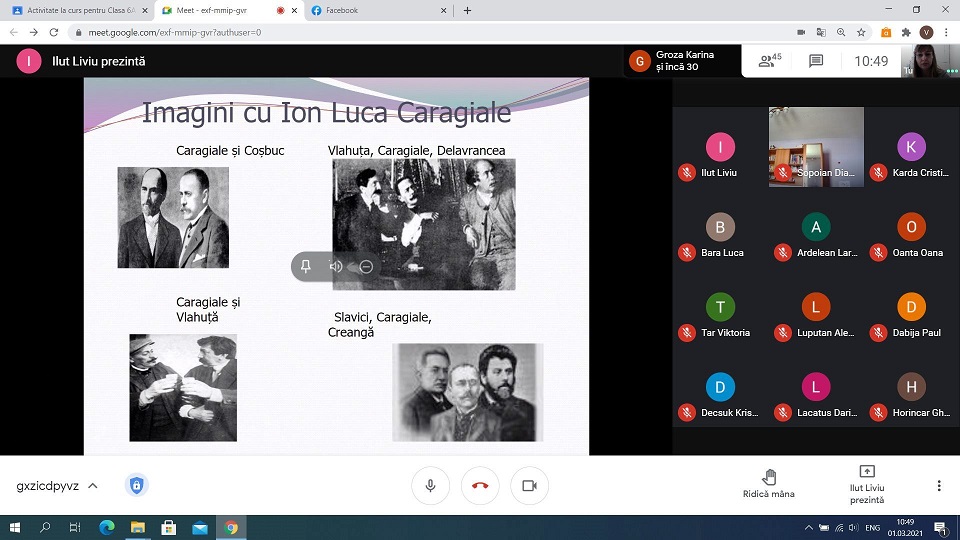Image resolution: width=960 pixels, height=540 pixels.
Task: Click the red hang up call button
Action: (480, 485)
